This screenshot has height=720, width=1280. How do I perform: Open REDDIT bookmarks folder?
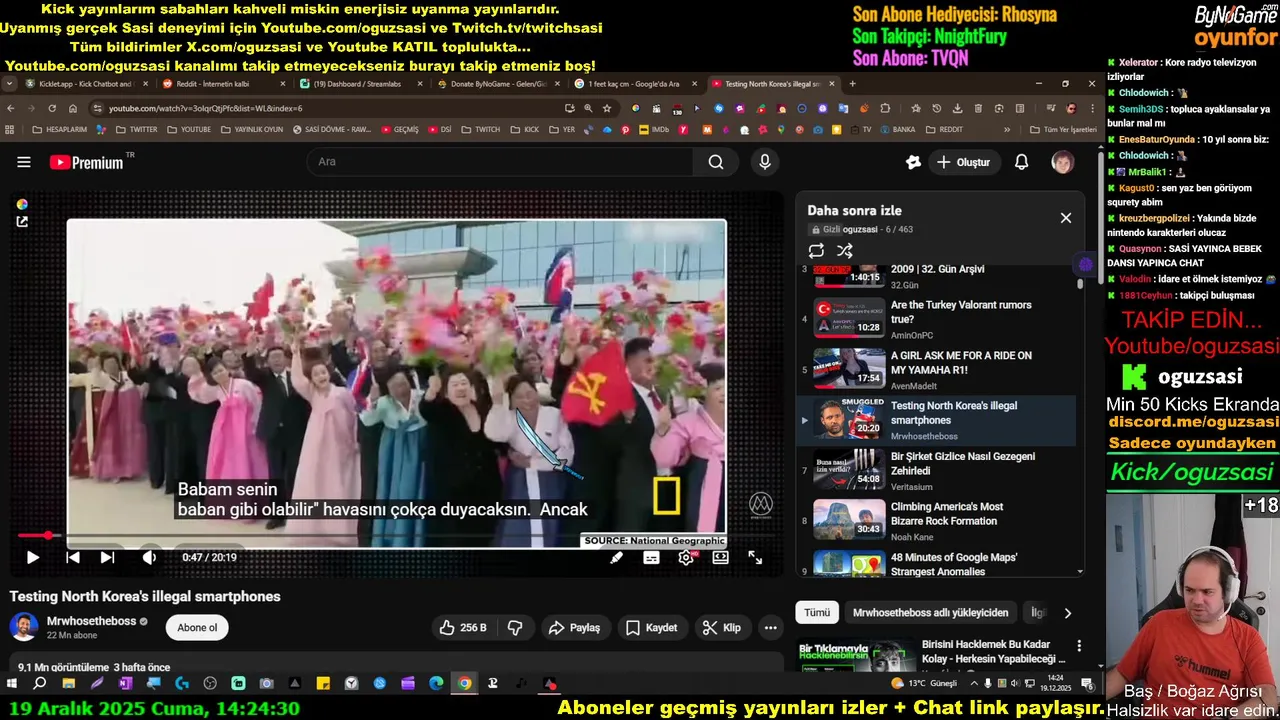tap(944, 129)
